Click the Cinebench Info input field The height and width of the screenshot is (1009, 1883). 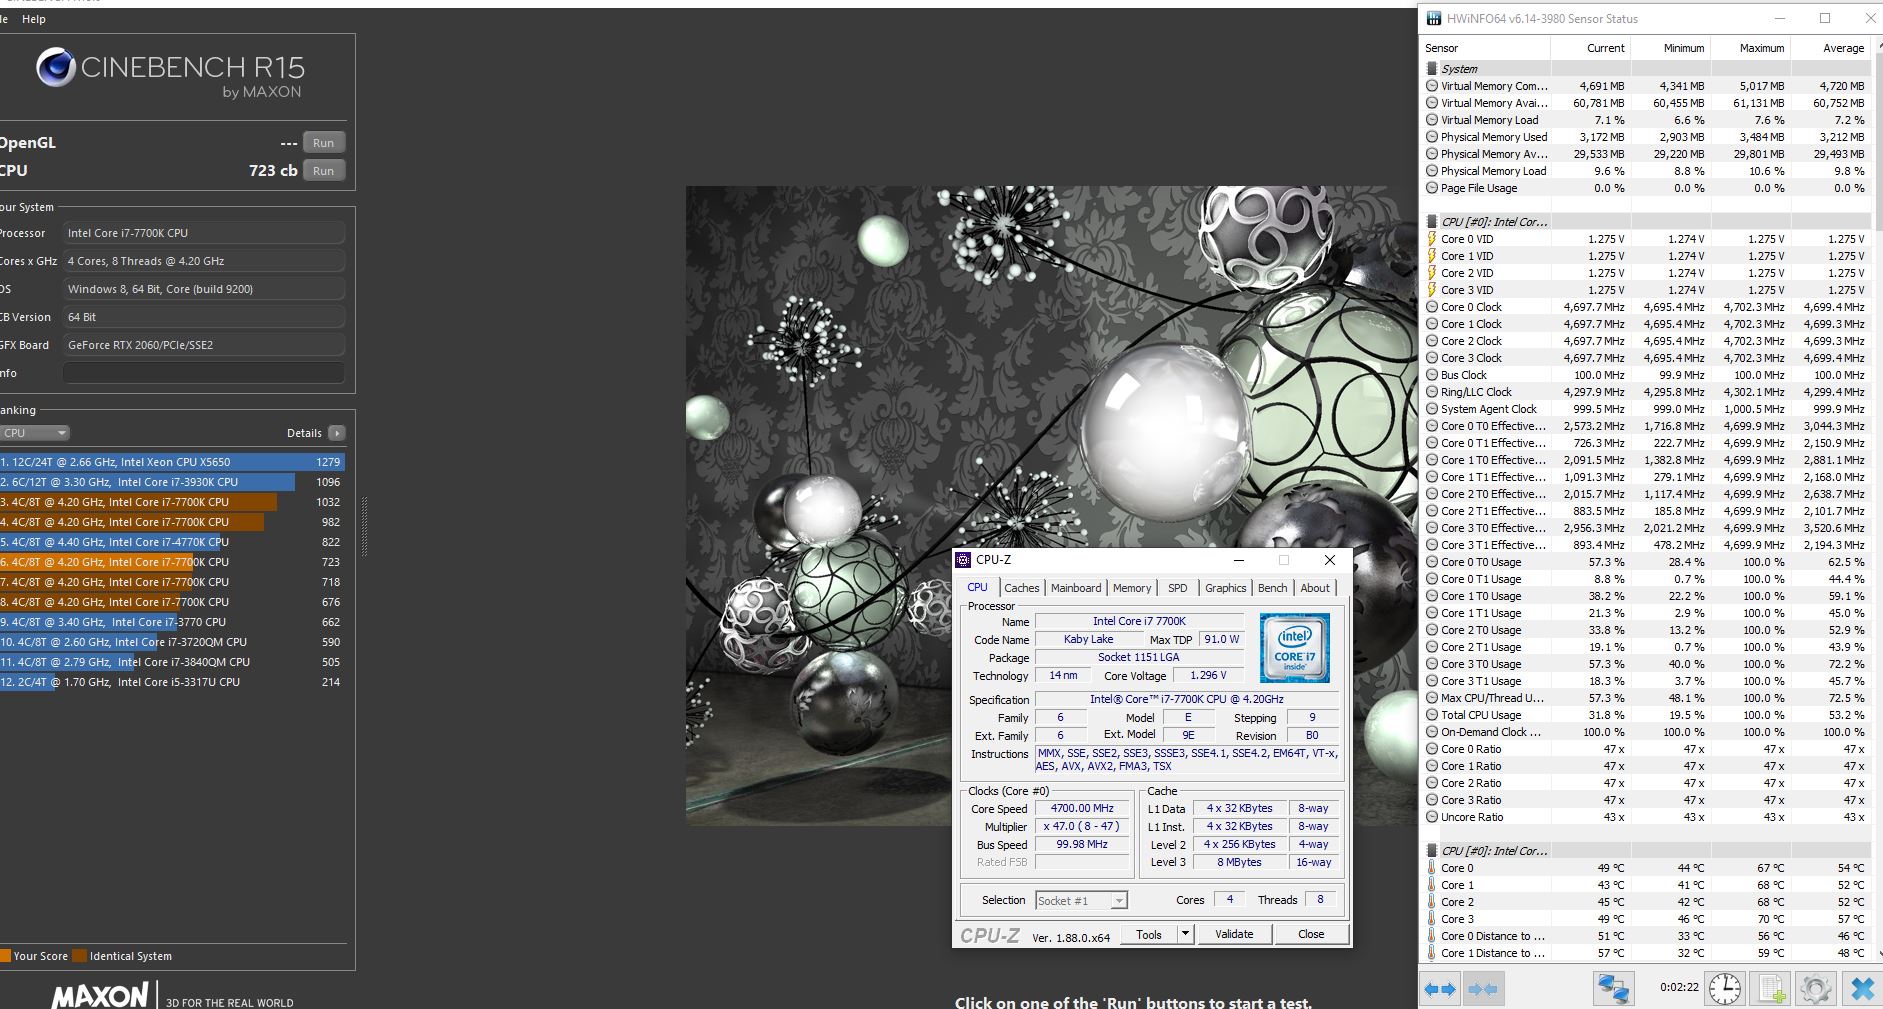tap(203, 373)
